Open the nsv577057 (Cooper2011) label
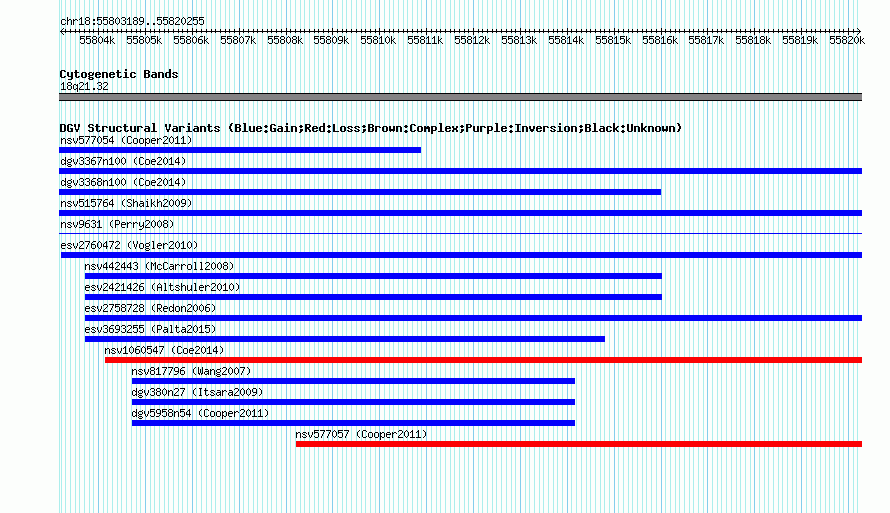This screenshot has width=890, height=513. (x=361, y=434)
